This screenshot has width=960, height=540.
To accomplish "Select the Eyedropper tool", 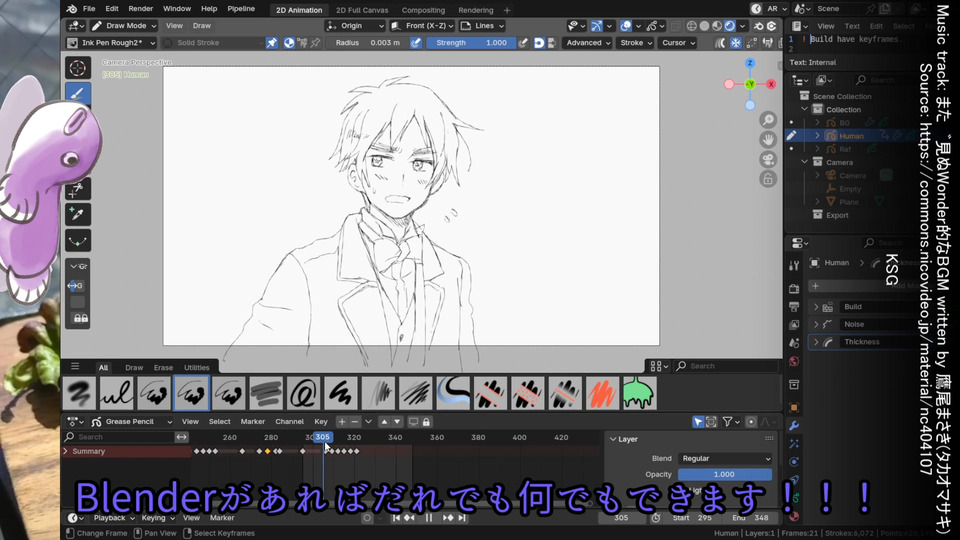I will (77, 214).
